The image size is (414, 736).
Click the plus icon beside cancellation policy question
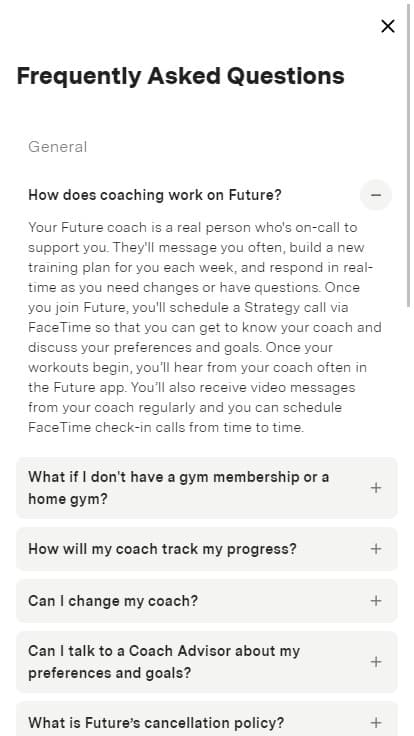pyautogui.click(x=376, y=723)
